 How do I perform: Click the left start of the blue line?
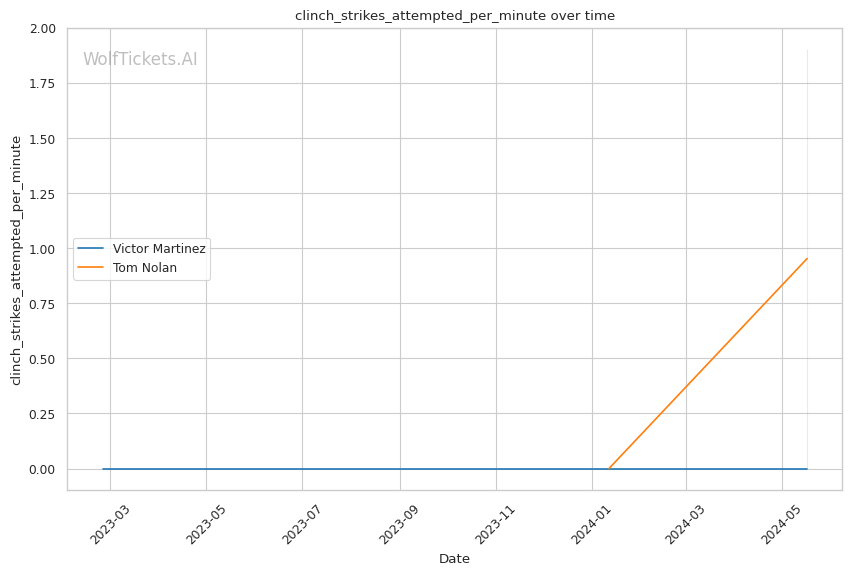103,469
